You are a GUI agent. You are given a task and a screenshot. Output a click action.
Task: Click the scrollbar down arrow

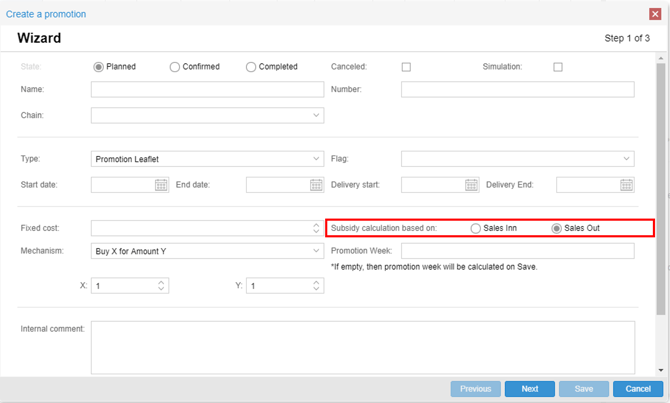(661, 370)
